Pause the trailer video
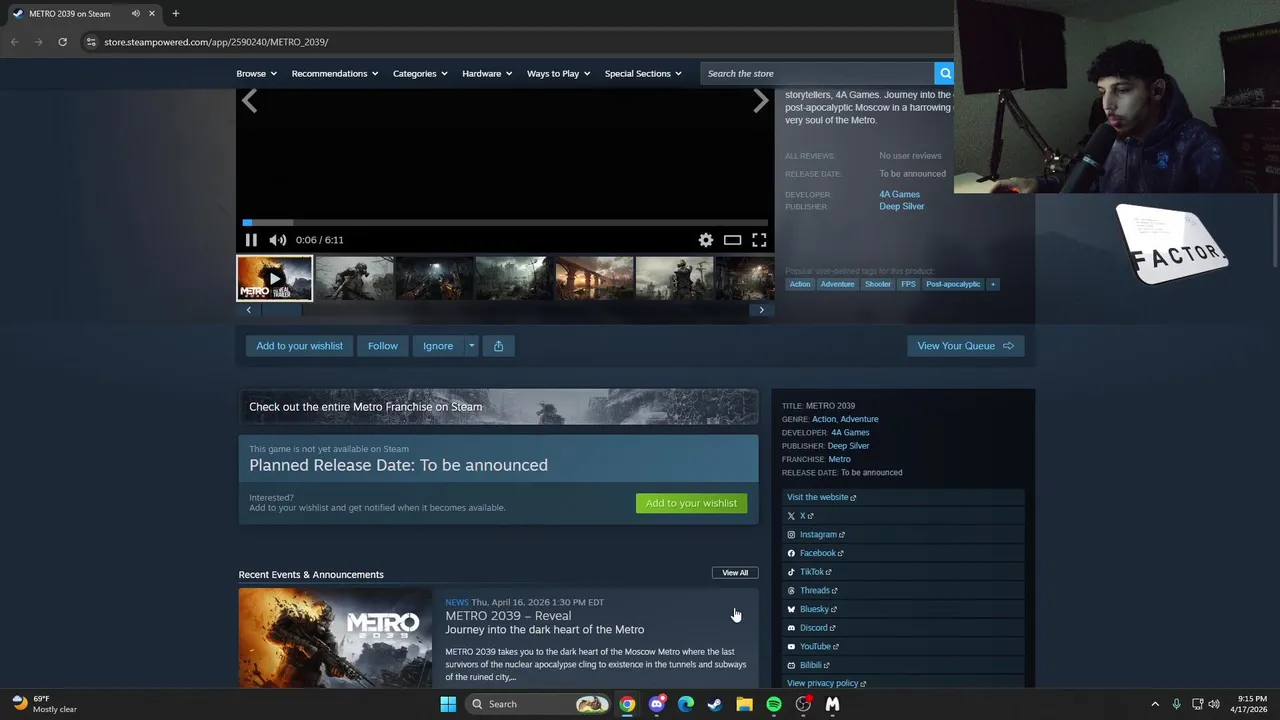 (251, 240)
